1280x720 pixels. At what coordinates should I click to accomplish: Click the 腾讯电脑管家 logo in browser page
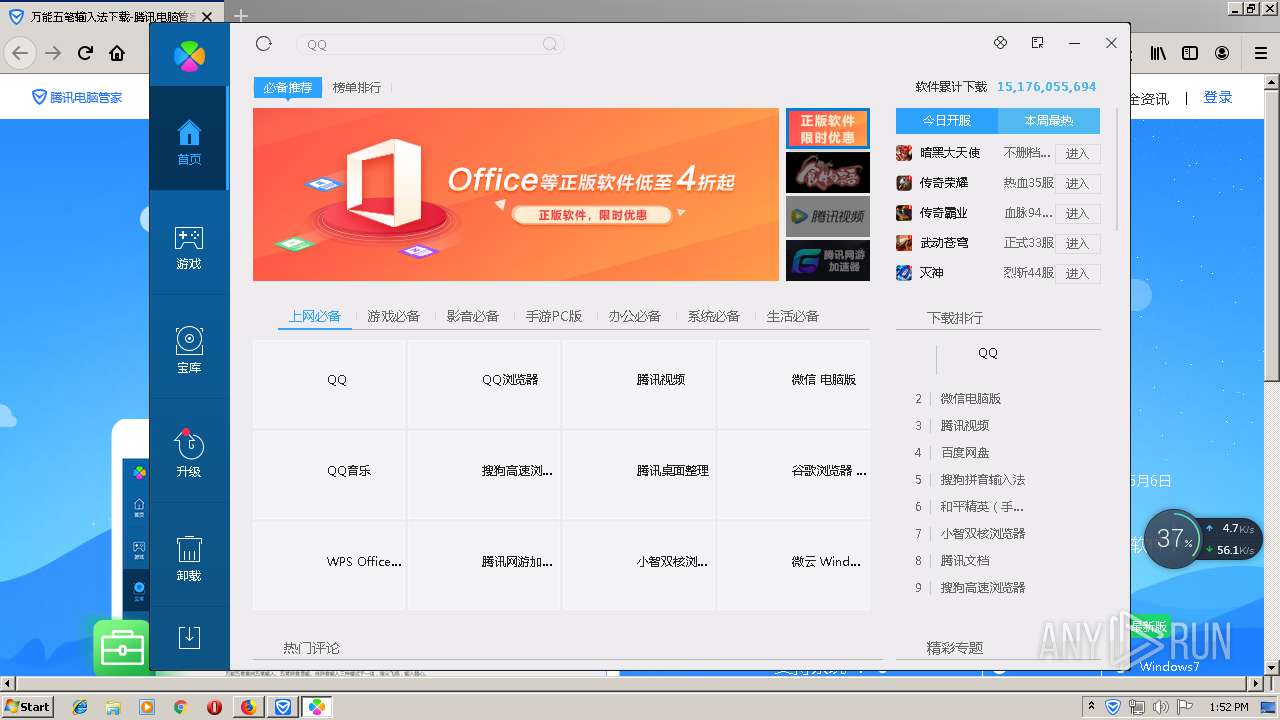tap(77, 97)
